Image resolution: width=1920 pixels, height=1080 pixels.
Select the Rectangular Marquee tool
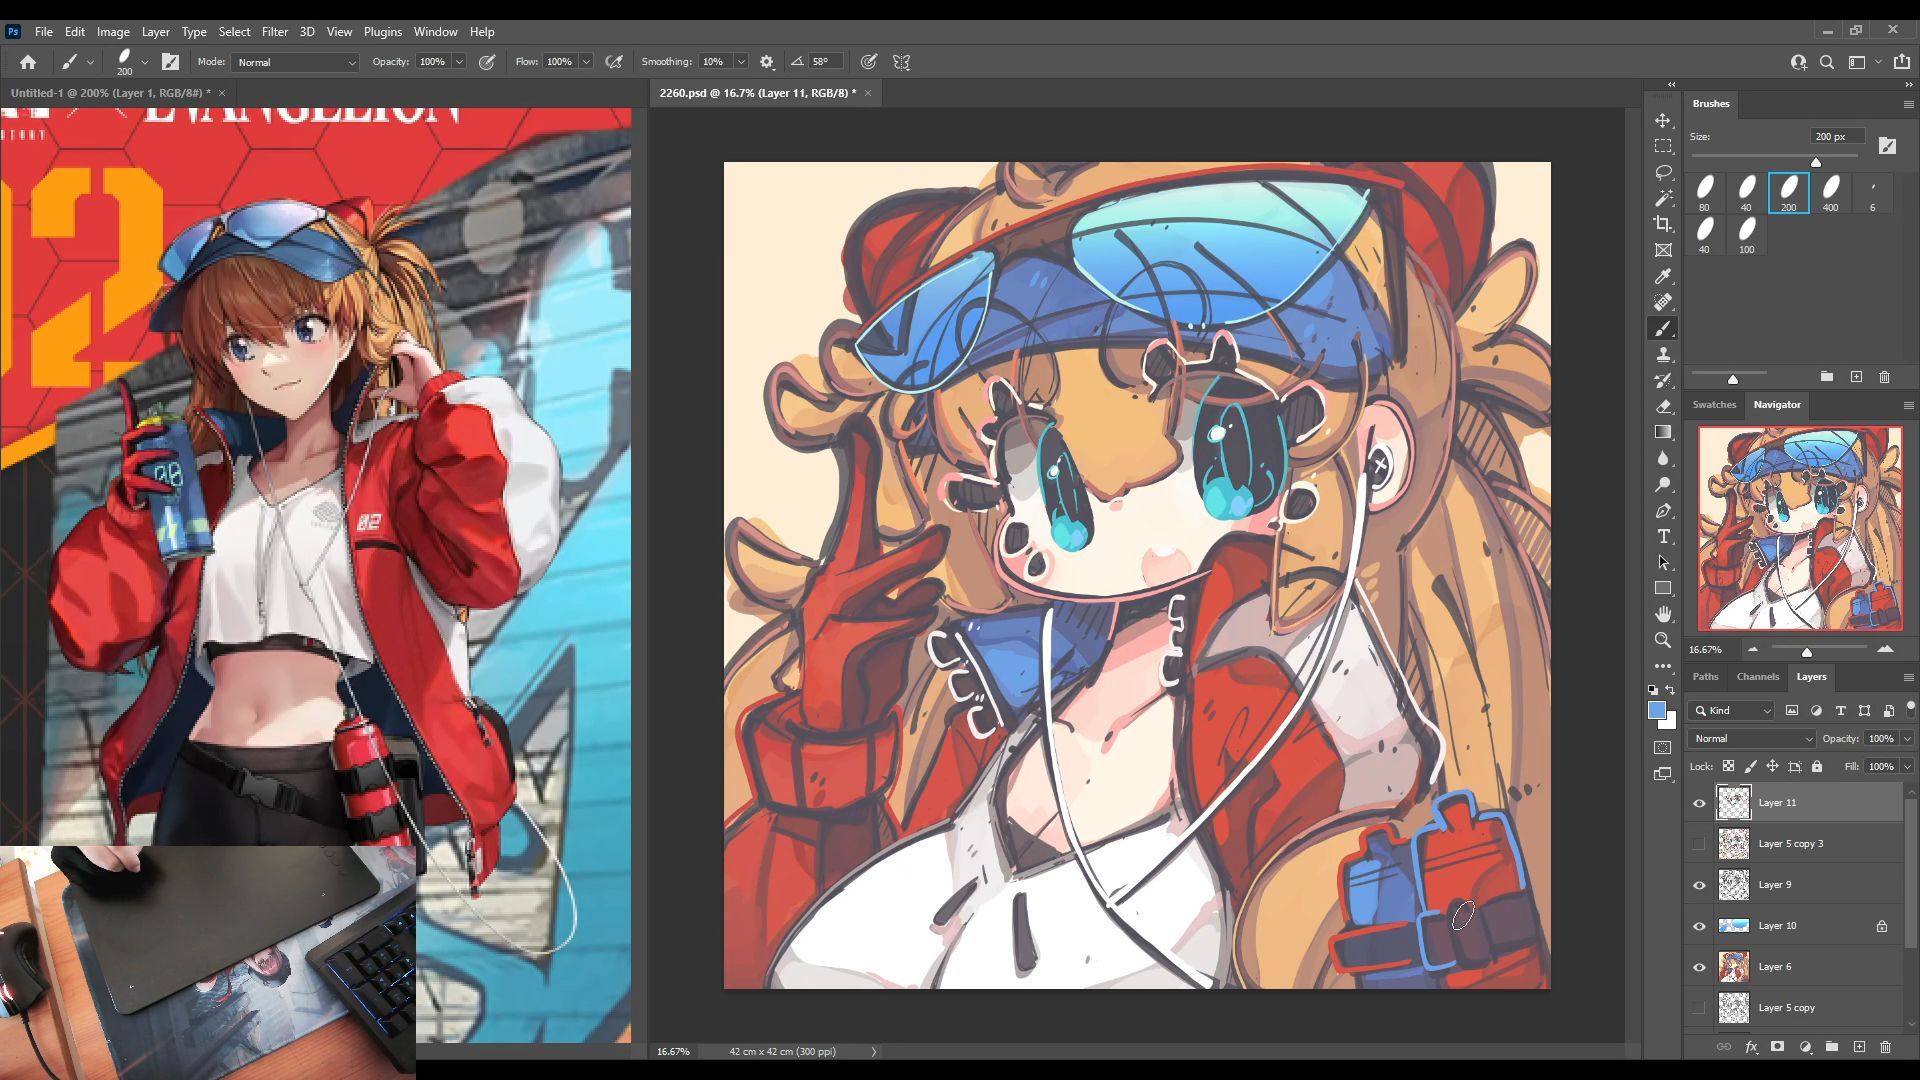pyautogui.click(x=1663, y=146)
